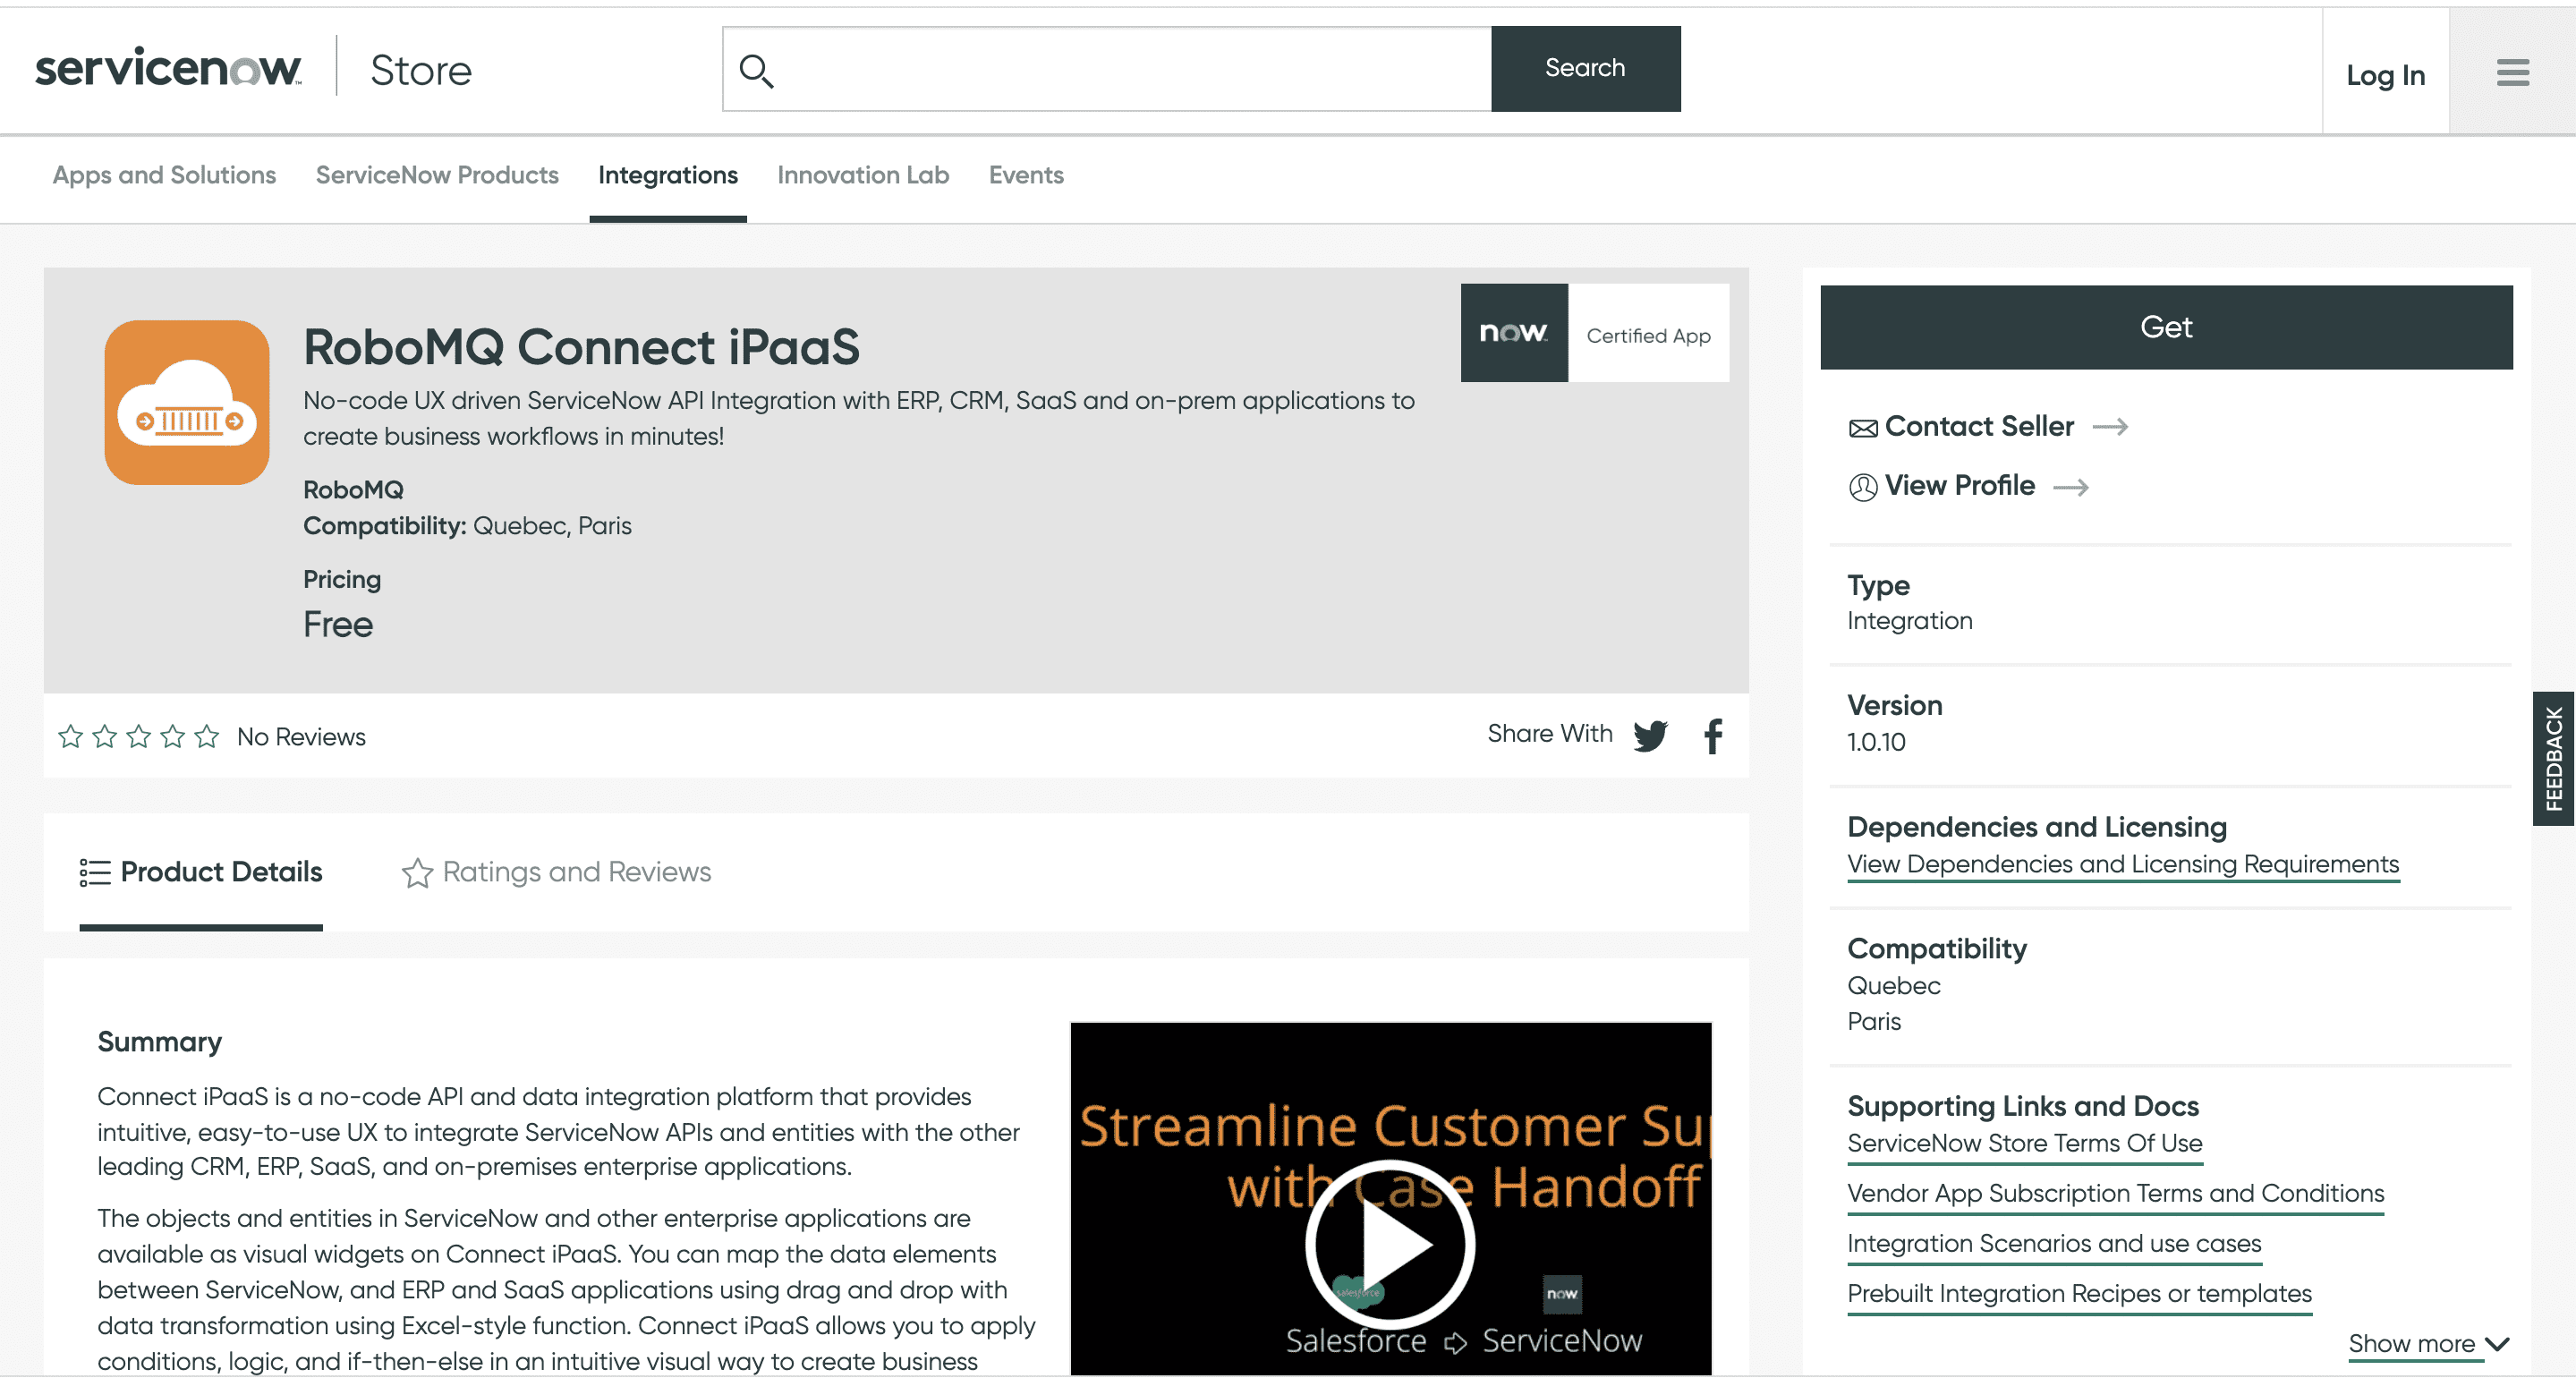Viewport: 2576px width, 1378px height.
Task: Click the Search button
Action: click(x=1585, y=68)
